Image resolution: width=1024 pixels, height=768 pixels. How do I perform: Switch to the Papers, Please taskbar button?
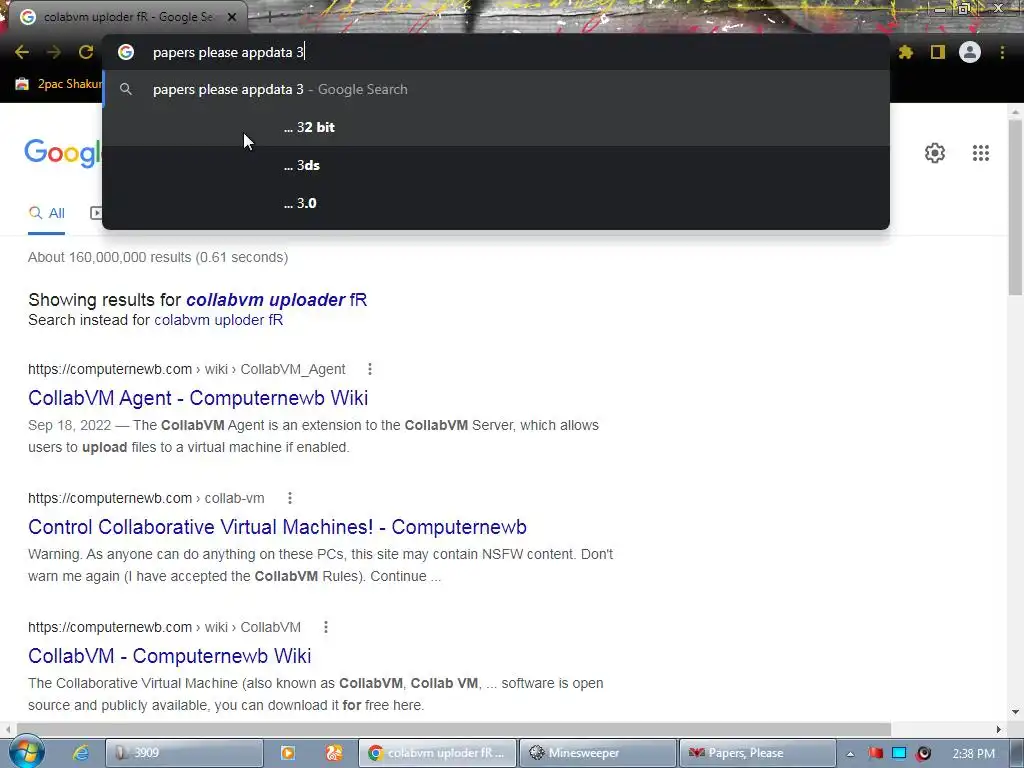point(758,753)
